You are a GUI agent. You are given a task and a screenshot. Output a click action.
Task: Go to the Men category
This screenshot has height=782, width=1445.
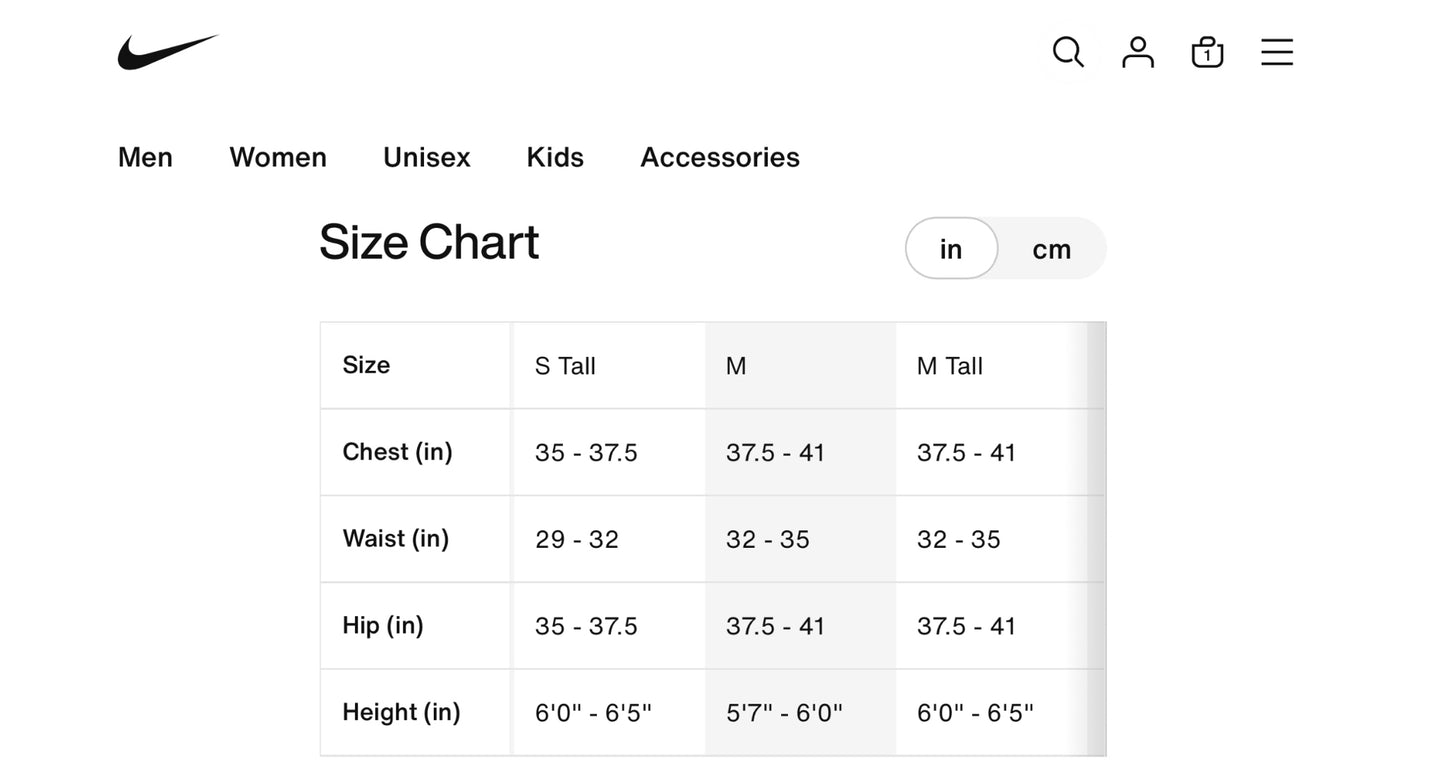pos(145,158)
